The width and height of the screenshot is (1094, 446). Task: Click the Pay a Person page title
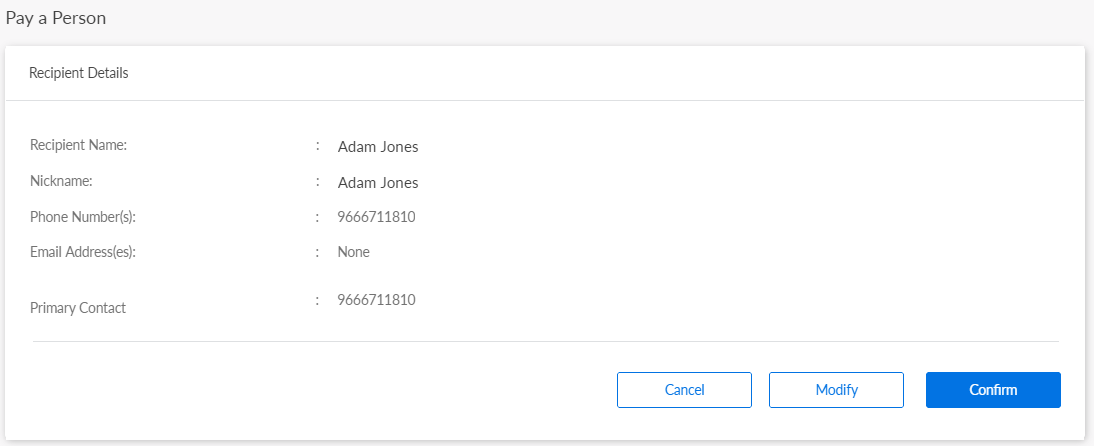56,18
